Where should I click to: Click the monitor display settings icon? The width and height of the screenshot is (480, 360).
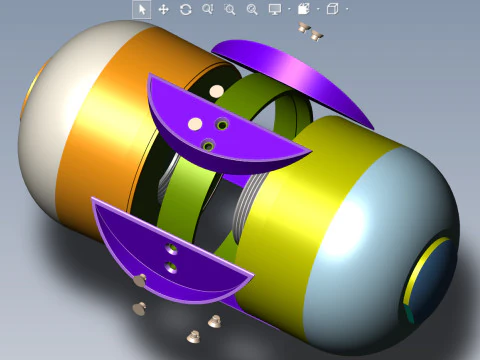point(275,9)
